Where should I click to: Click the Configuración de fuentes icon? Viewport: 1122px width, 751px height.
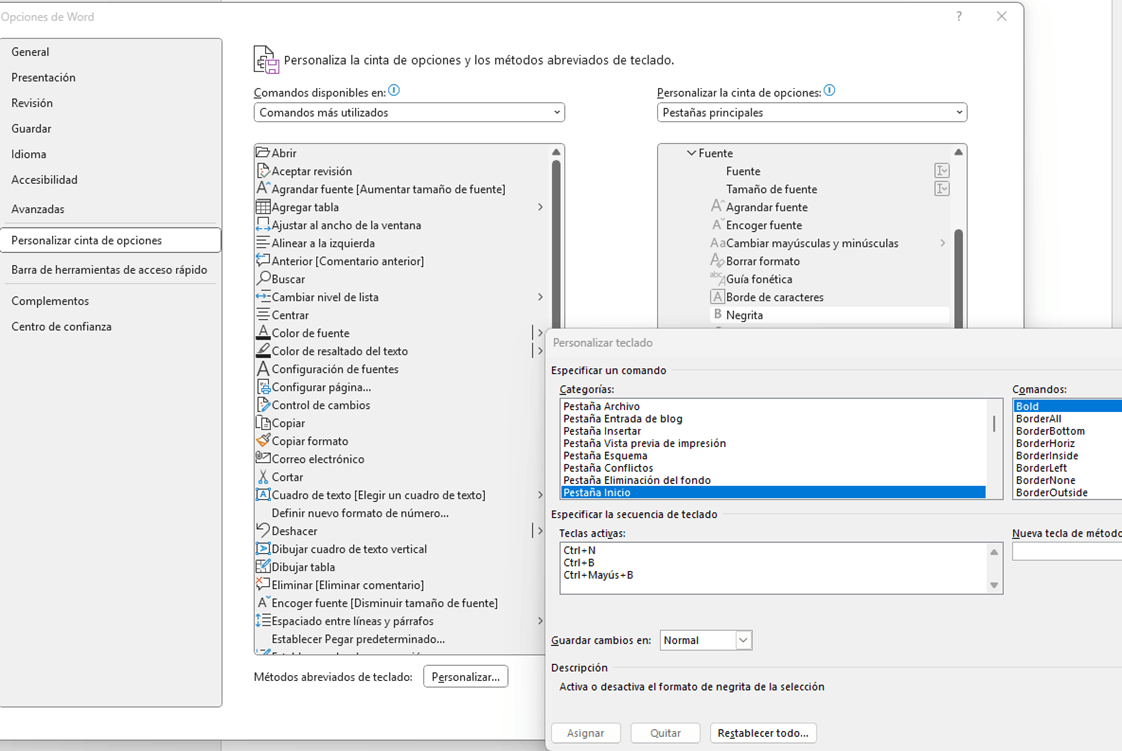[x=263, y=368]
